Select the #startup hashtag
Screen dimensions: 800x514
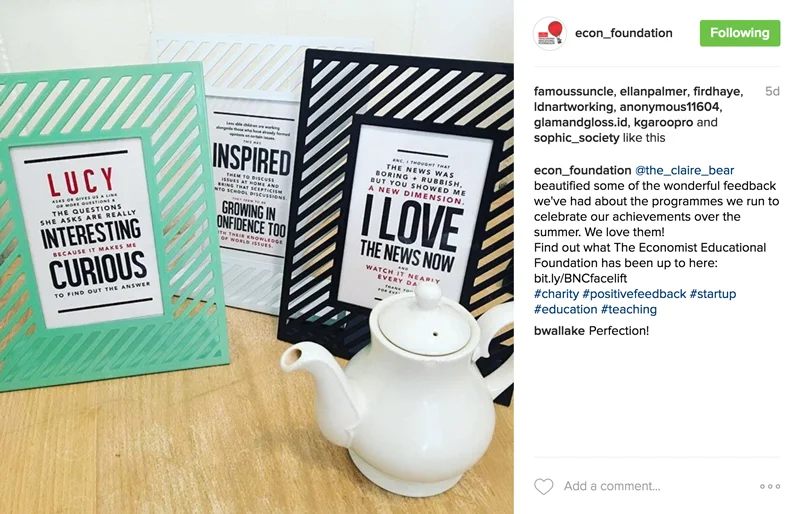(713, 294)
